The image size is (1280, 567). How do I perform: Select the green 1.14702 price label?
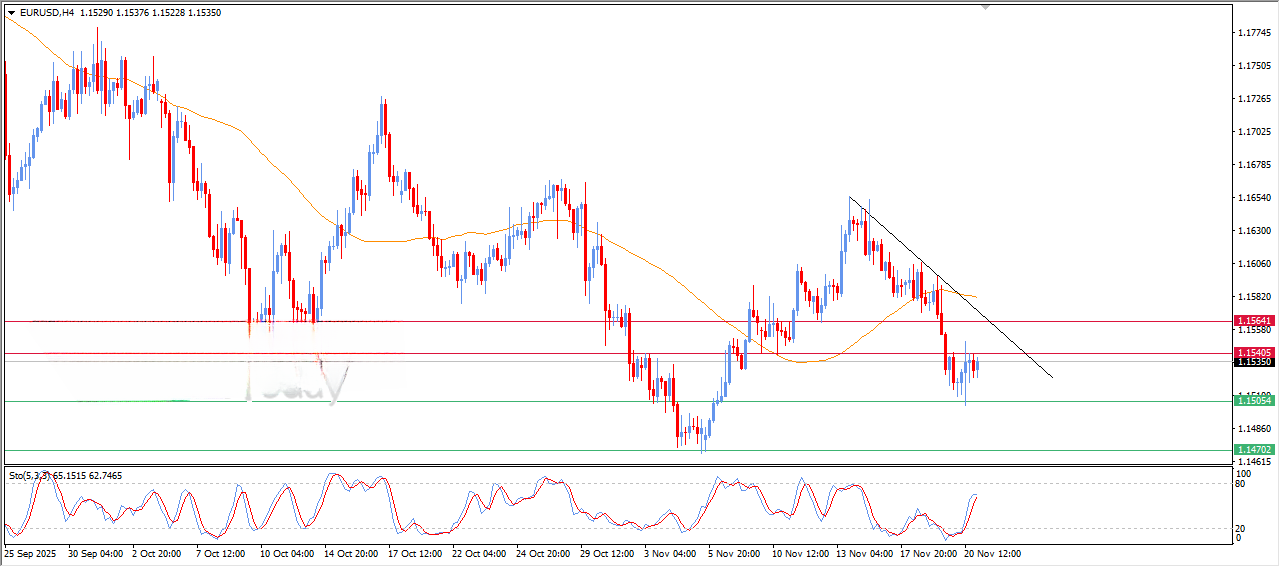pos(1253,450)
